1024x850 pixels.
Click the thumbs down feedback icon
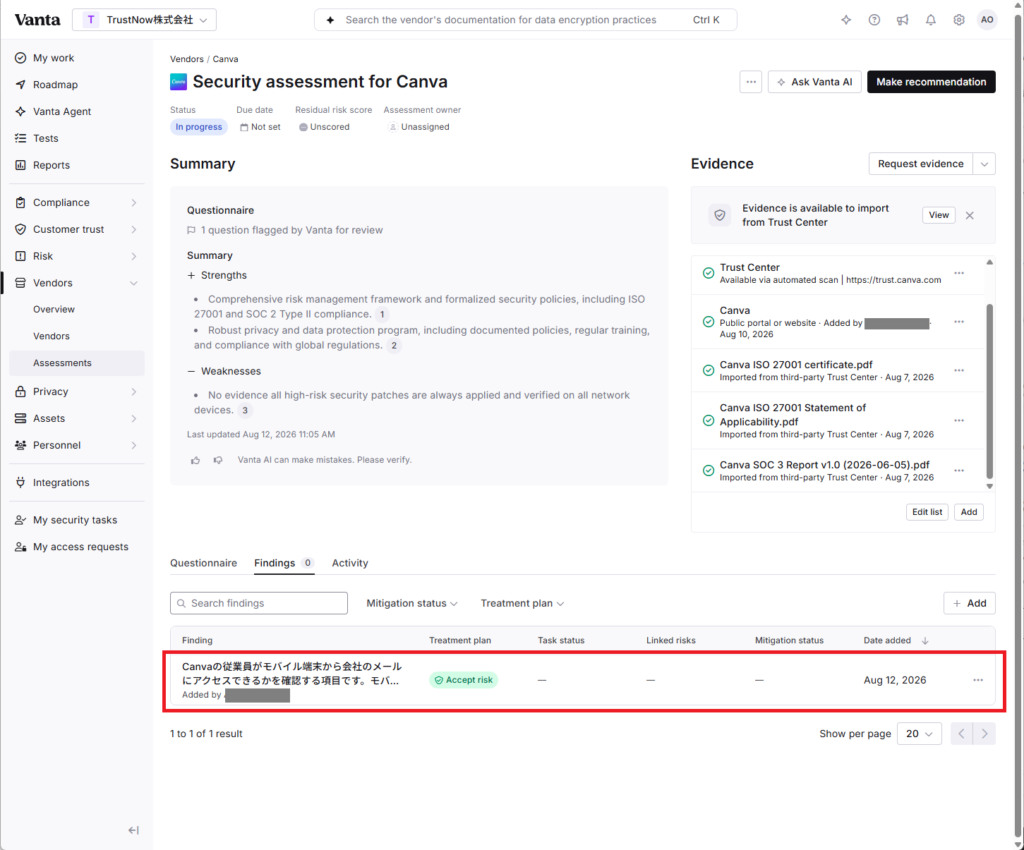tap(217, 460)
